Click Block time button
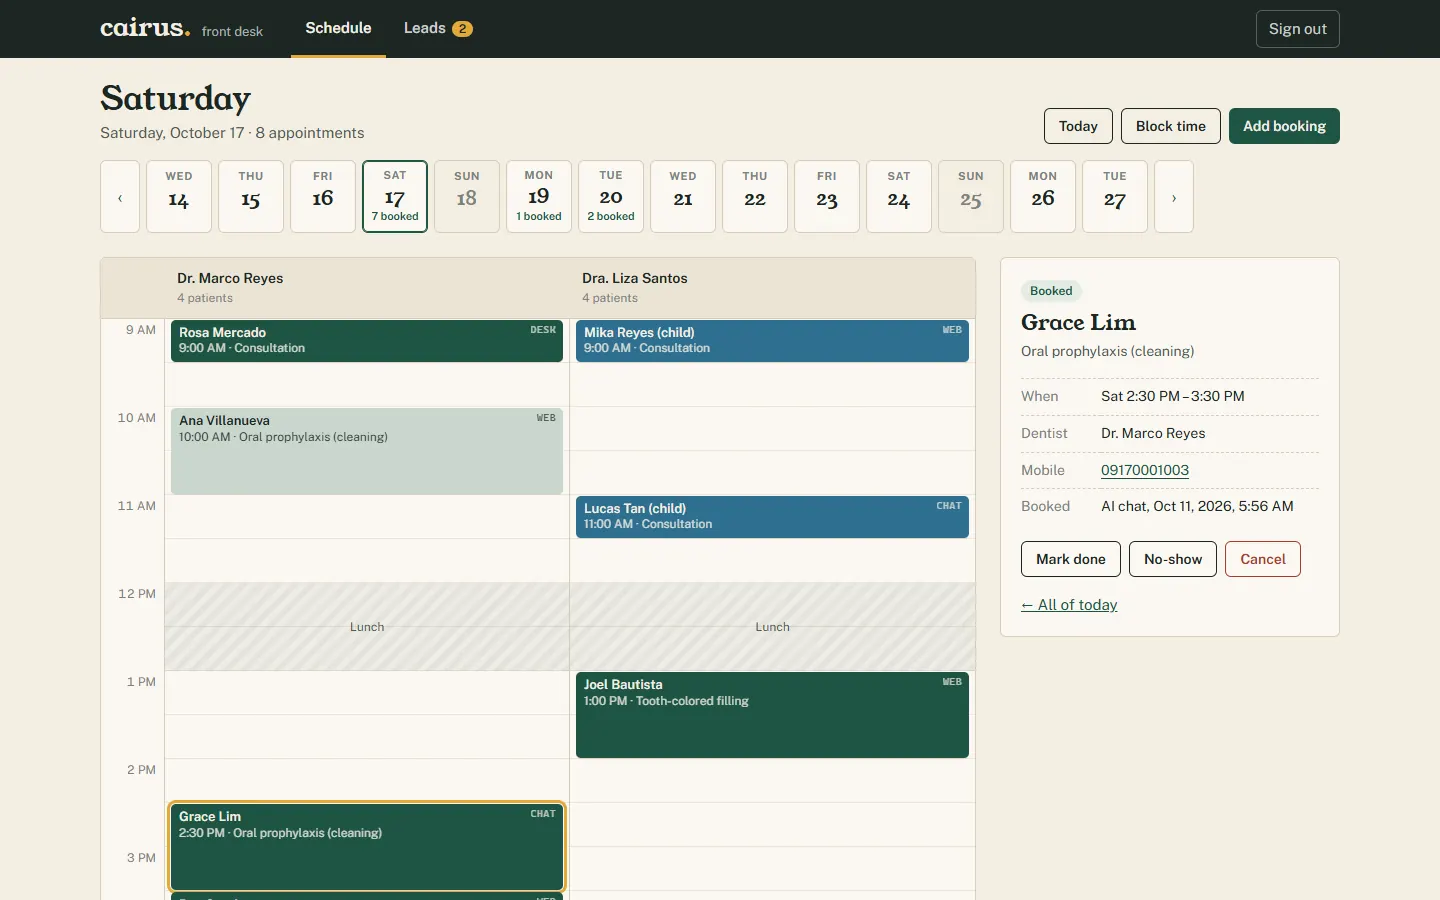The height and width of the screenshot is (900, 1440). 1171,126
